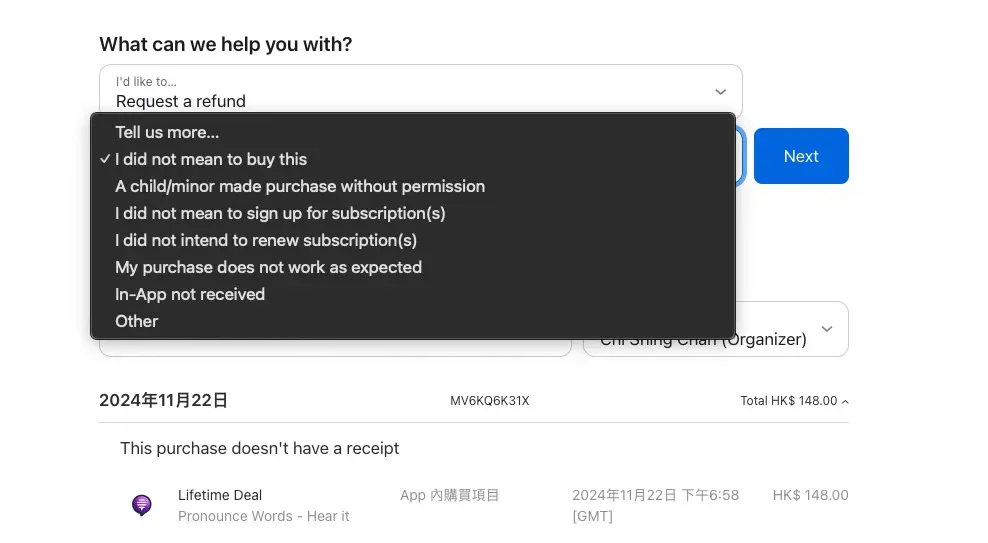Click the 2024年11月22日 date heading
The image size is (988, 543).
[164, 401]
